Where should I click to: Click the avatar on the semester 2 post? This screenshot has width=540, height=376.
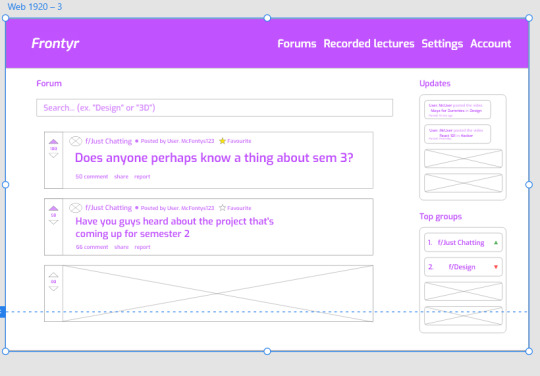75,208
